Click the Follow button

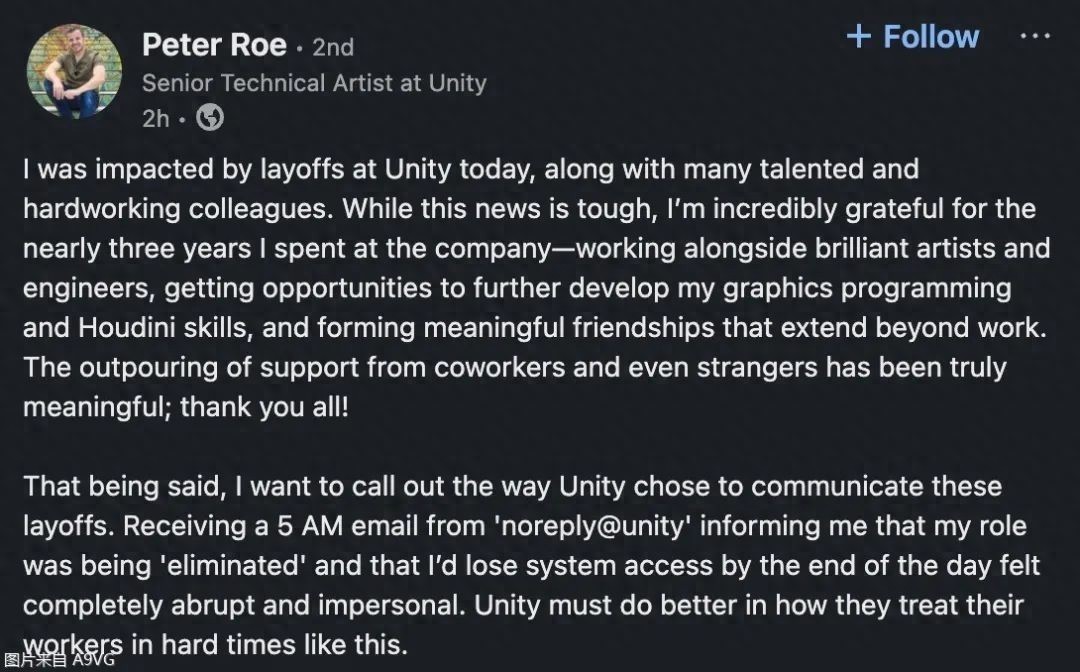(930, 37)
